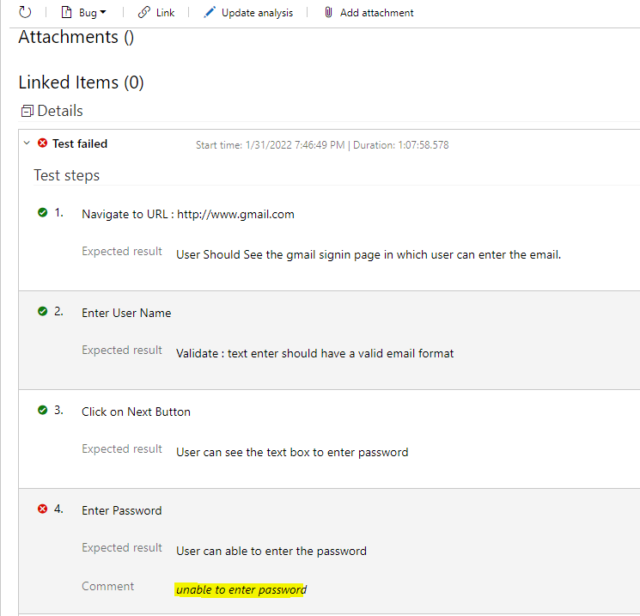
Task: Click the Update analysis button label
Action: [257, 13]
